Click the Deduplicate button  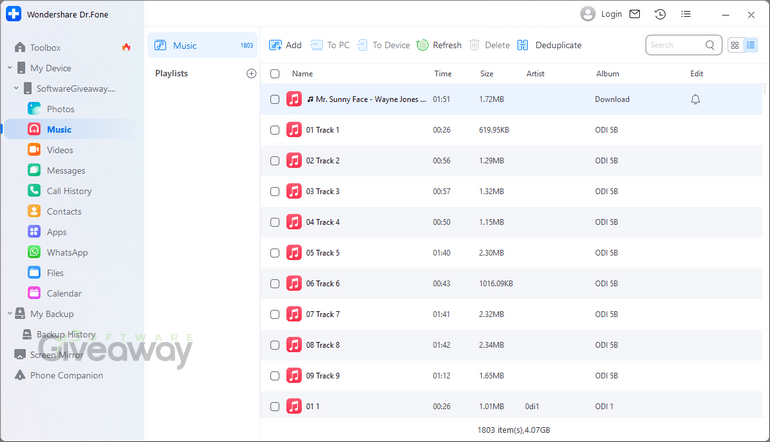(549, 45)
